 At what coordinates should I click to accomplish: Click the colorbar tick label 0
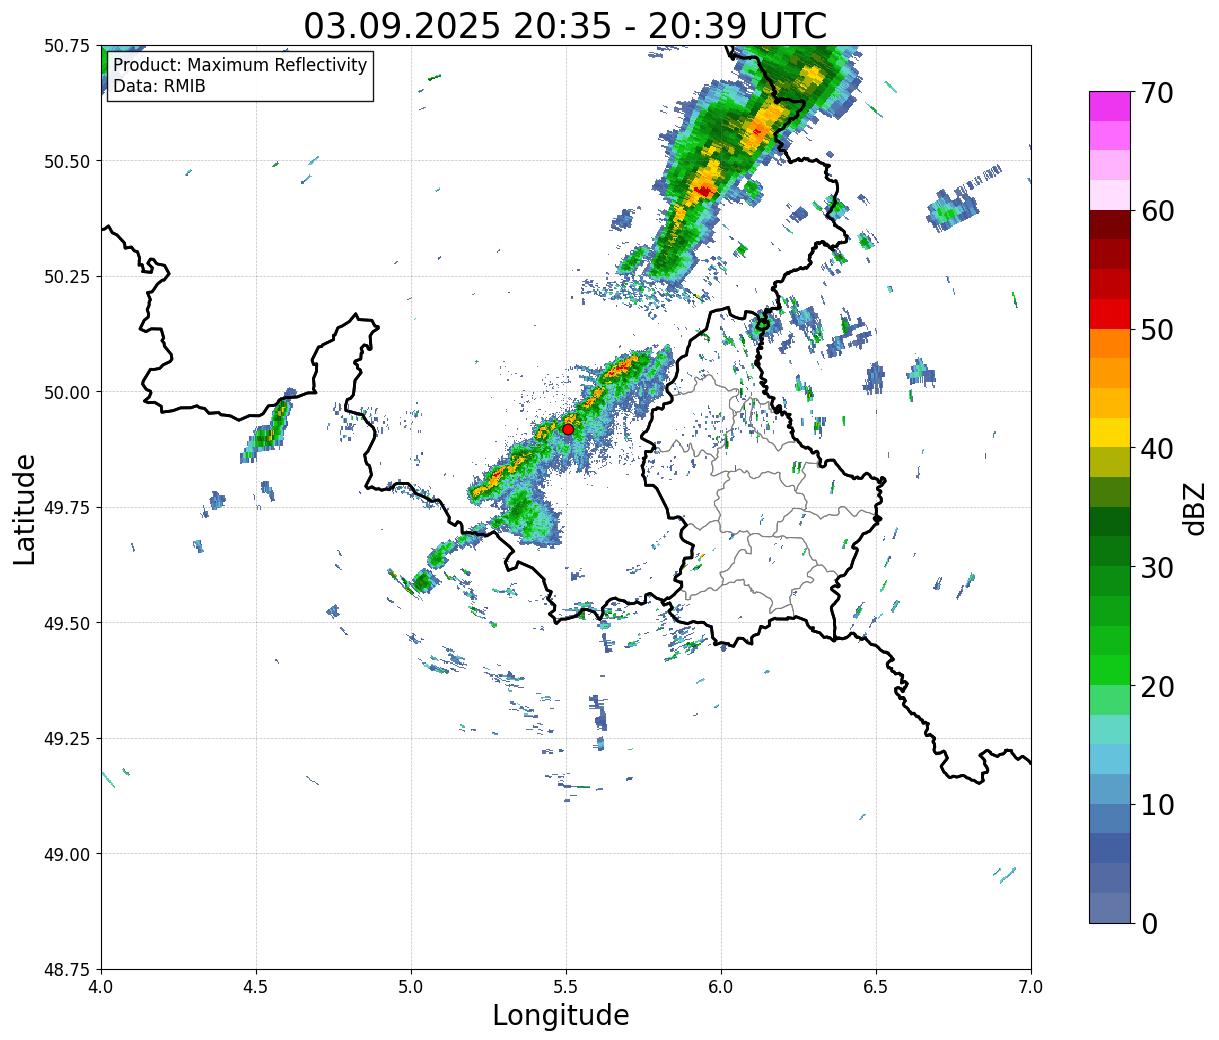1149,924
